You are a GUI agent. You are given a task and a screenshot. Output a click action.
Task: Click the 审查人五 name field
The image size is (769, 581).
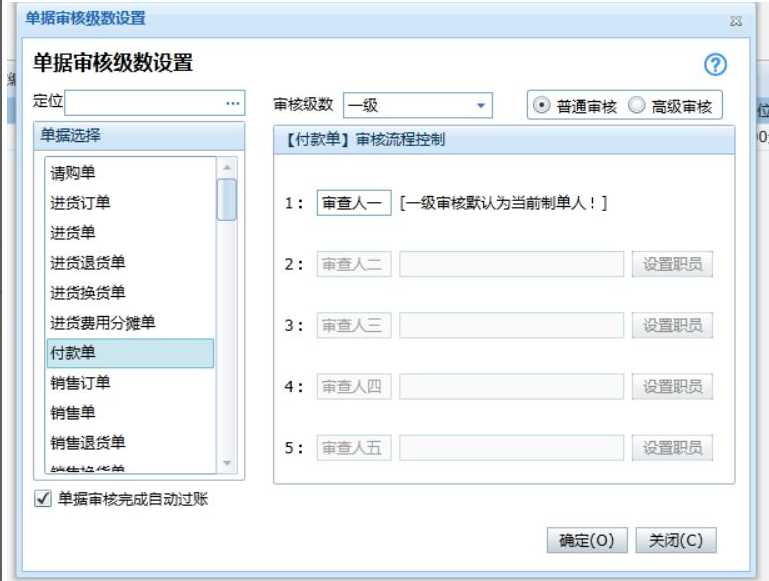pos(354,448)
